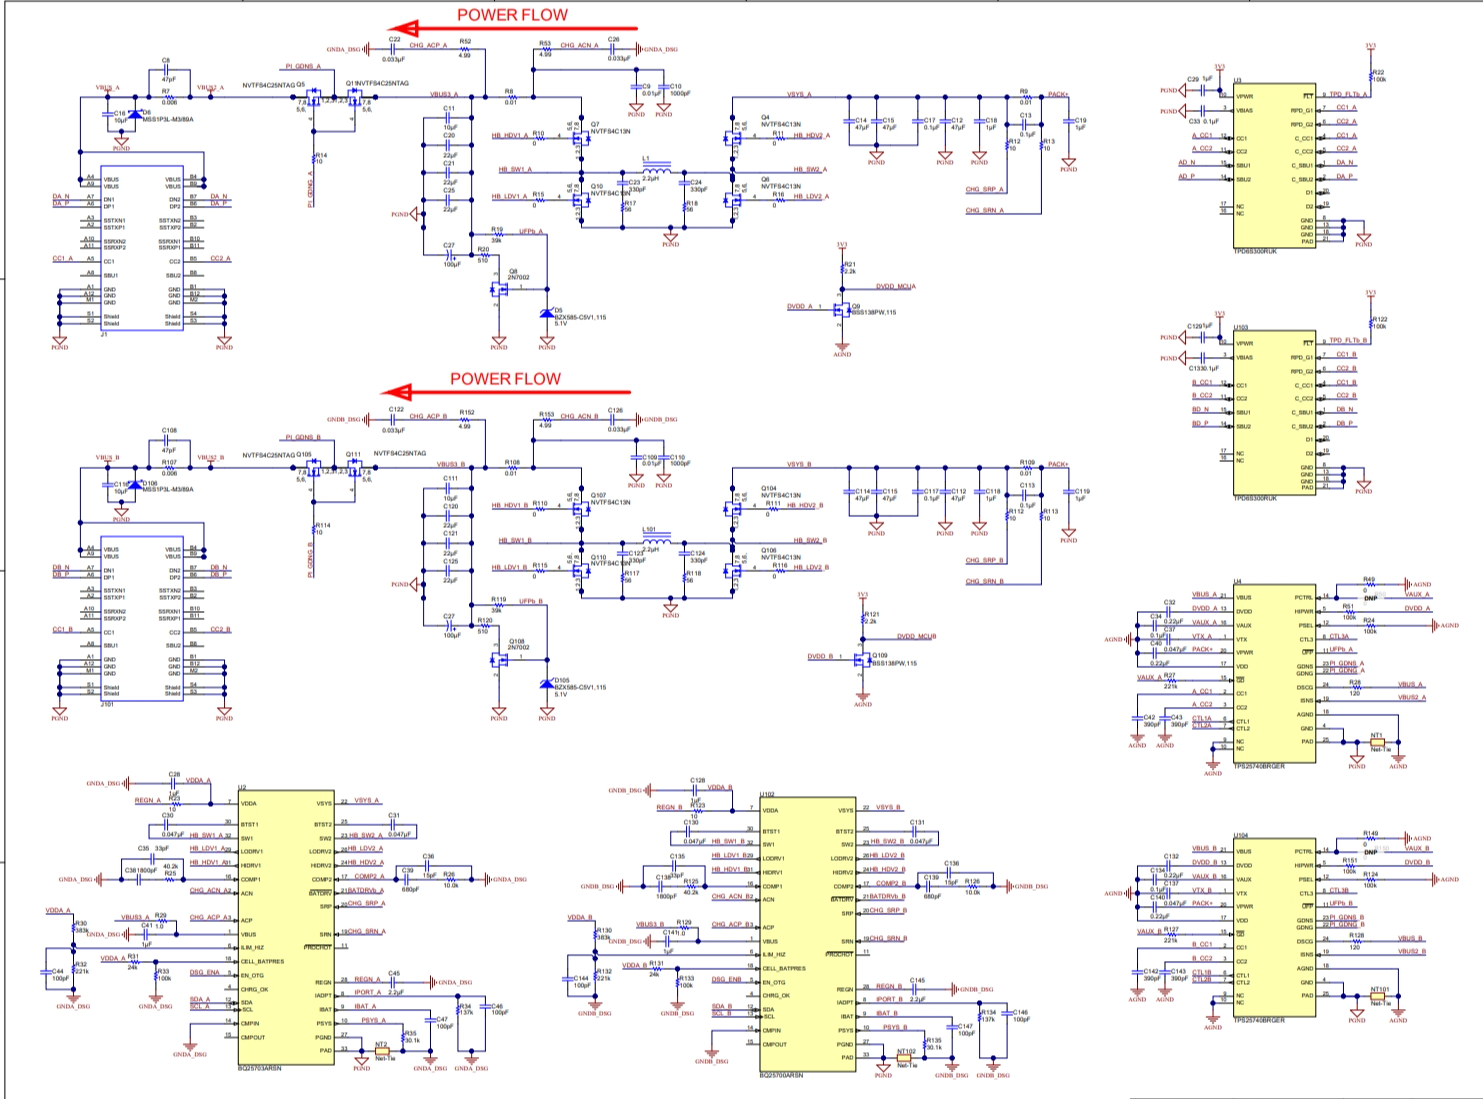Select the IPORT_A net label
Image resolution: width=1483 pixels, height=1099 pixels.
[x=367, y=993]
